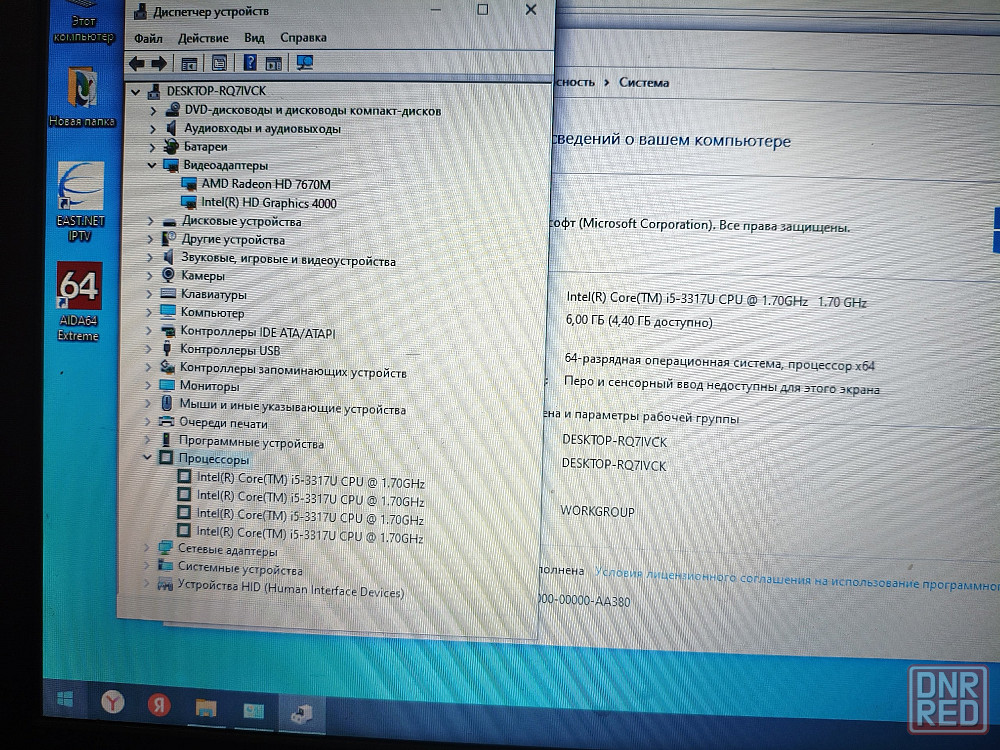Viewport: 1000px width, 750px height.
Task: Select Intel(R) HD Graphics 4000 device
Action: coord(268,203)
